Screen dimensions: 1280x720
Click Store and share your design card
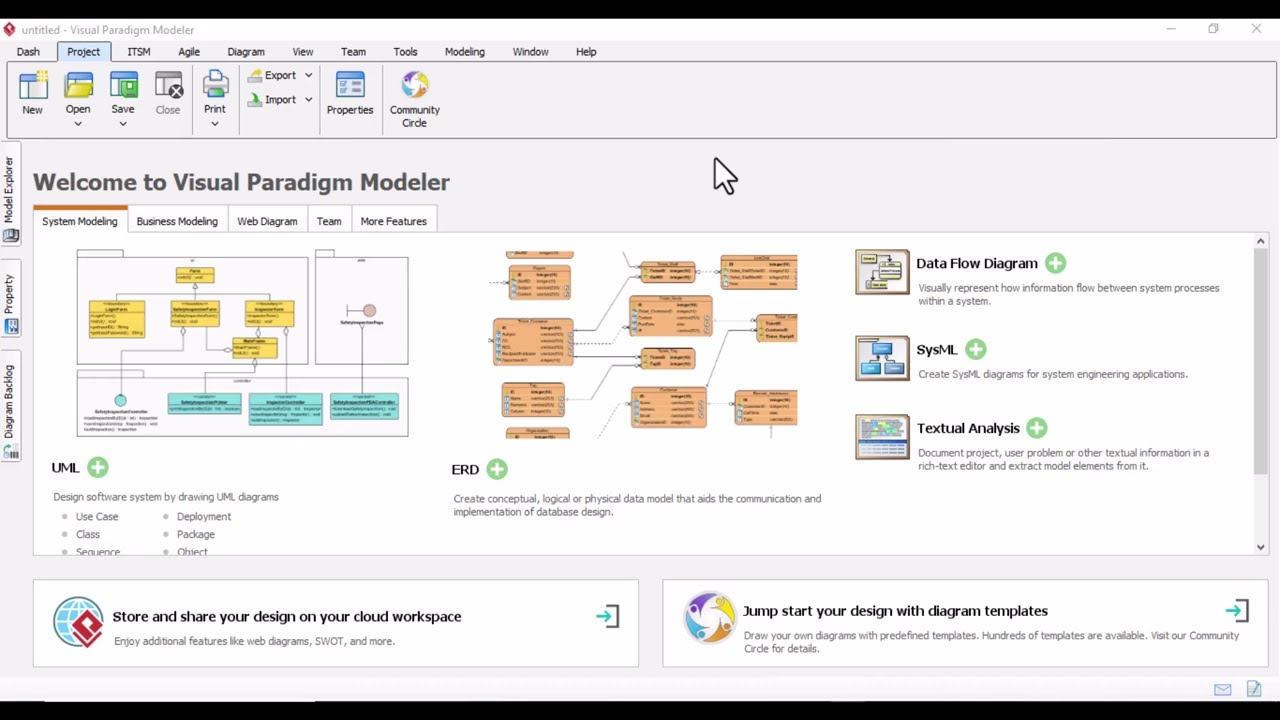[x=336, y=623]
